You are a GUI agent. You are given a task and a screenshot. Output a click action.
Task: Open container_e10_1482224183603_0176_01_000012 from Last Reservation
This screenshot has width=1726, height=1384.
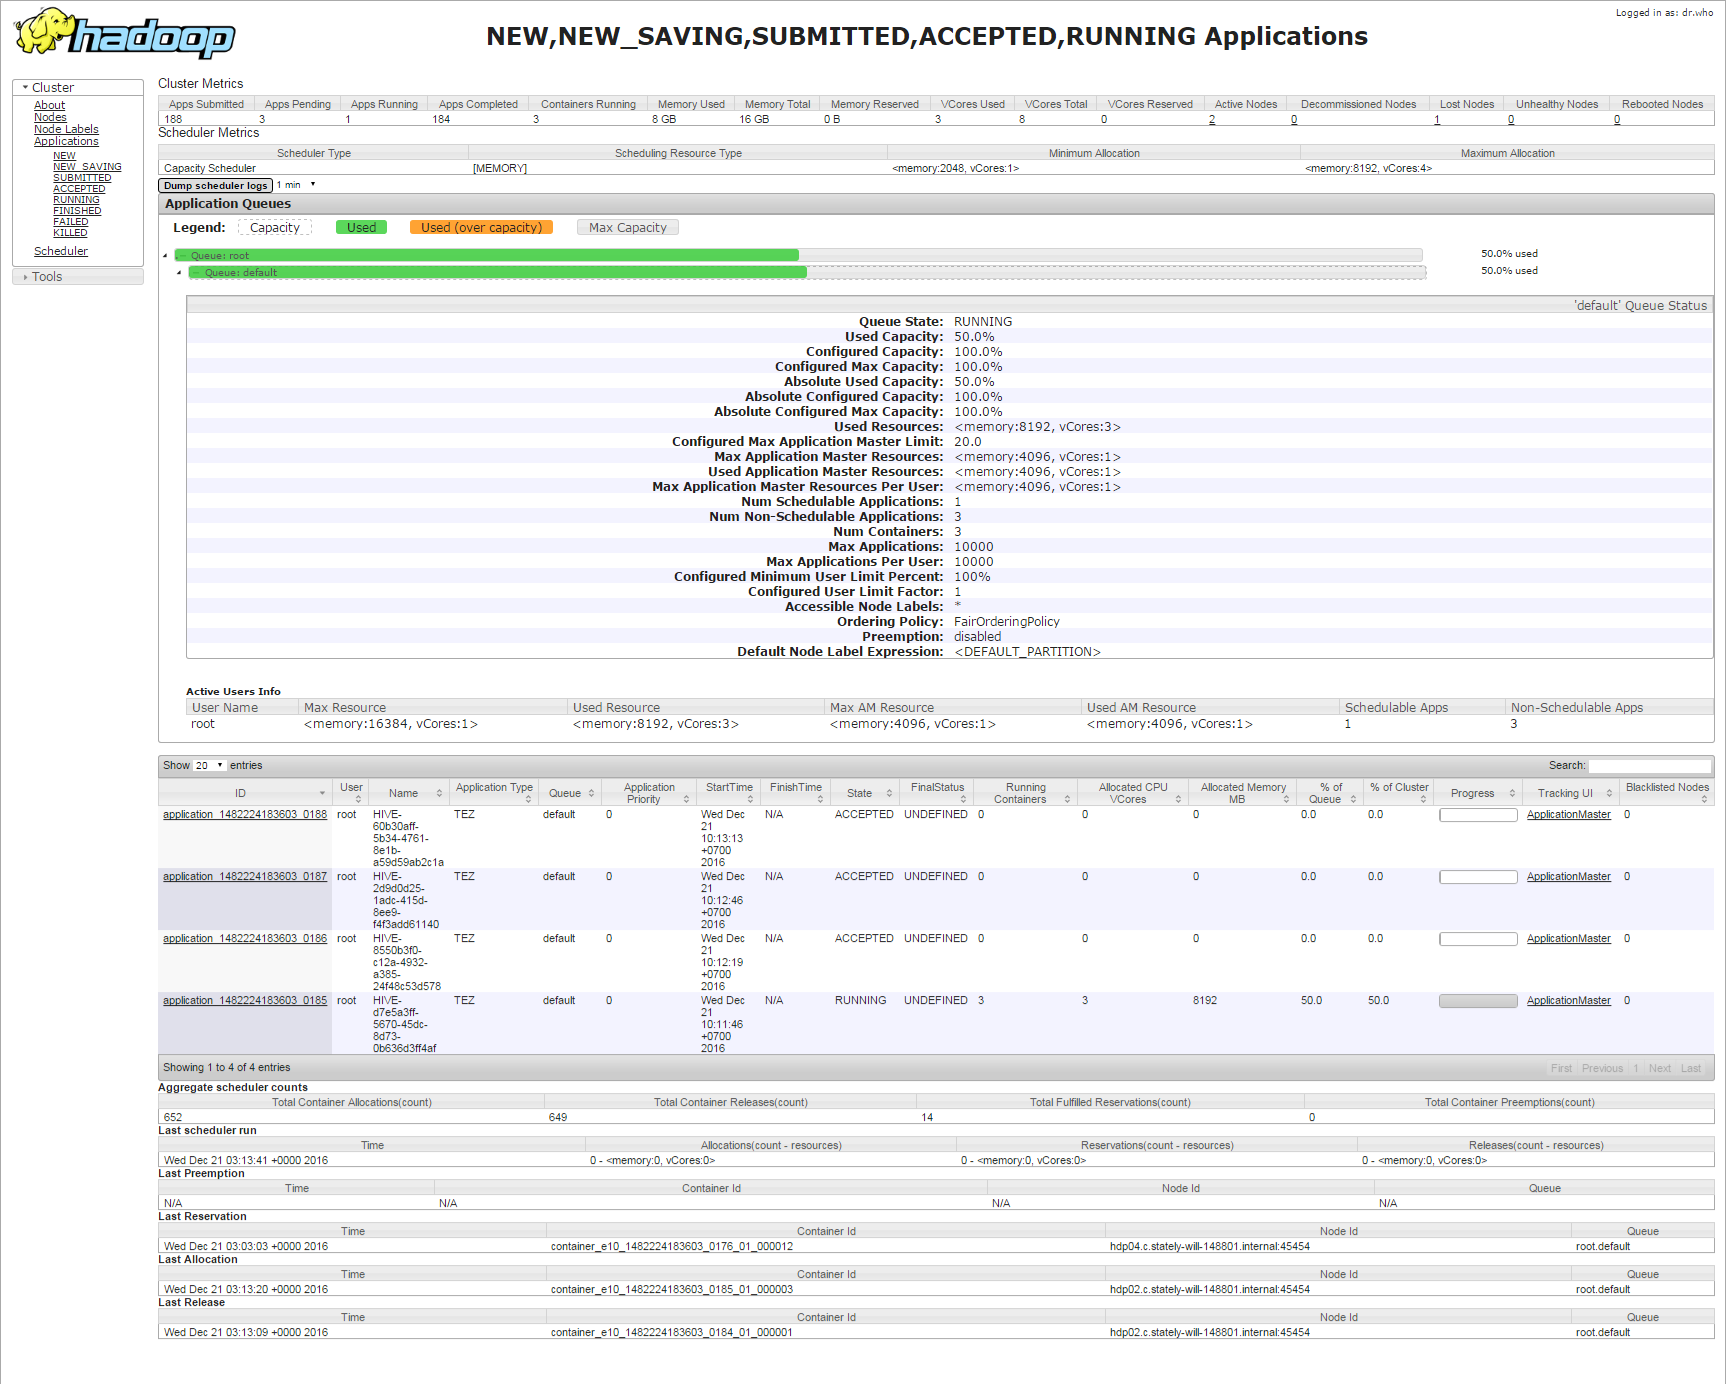coord(671,1246)
